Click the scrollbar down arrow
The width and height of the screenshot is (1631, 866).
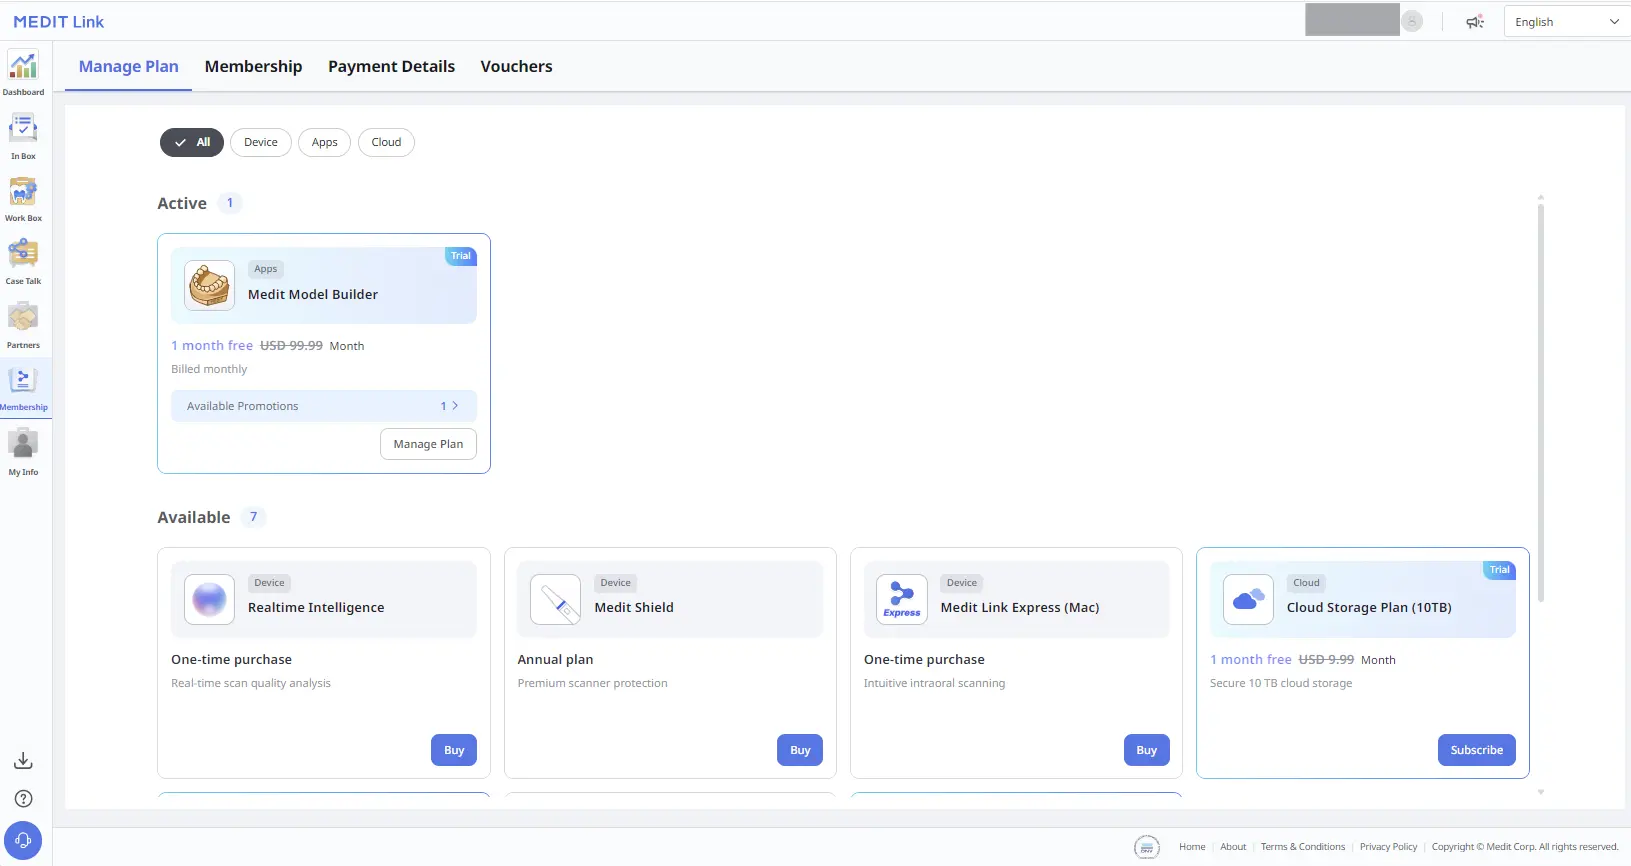click(1541, 792)
